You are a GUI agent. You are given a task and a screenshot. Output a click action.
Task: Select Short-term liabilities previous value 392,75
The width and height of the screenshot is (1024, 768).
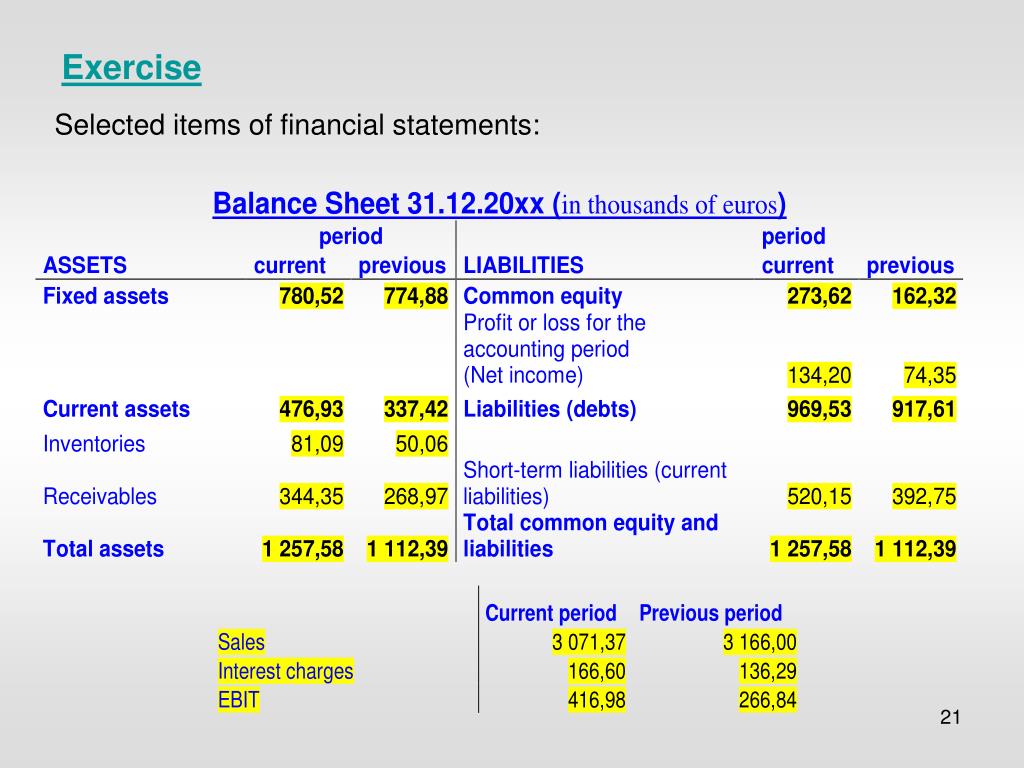tap(923, 496)
